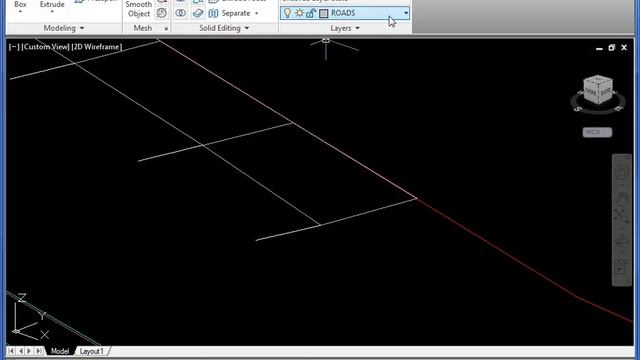Screen dimensions: 640x360
Task: Click the viewport [–] controls label
Action: coord(14,47)
